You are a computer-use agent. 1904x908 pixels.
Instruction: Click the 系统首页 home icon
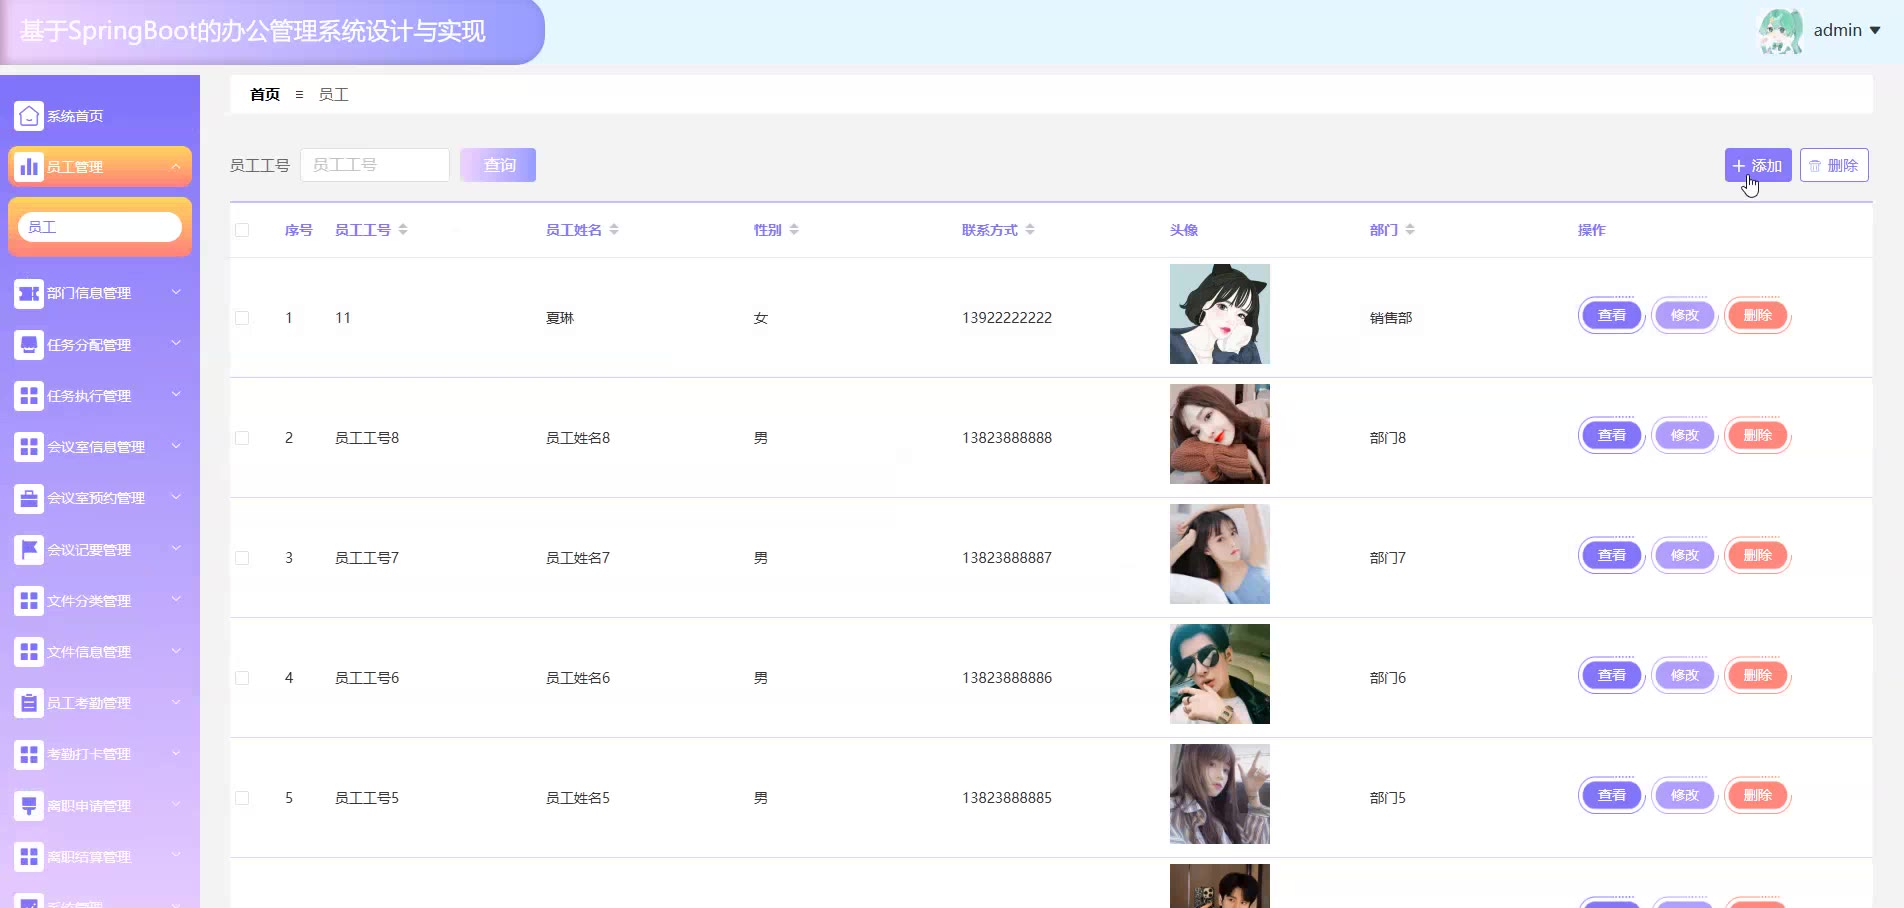[29, 116]
